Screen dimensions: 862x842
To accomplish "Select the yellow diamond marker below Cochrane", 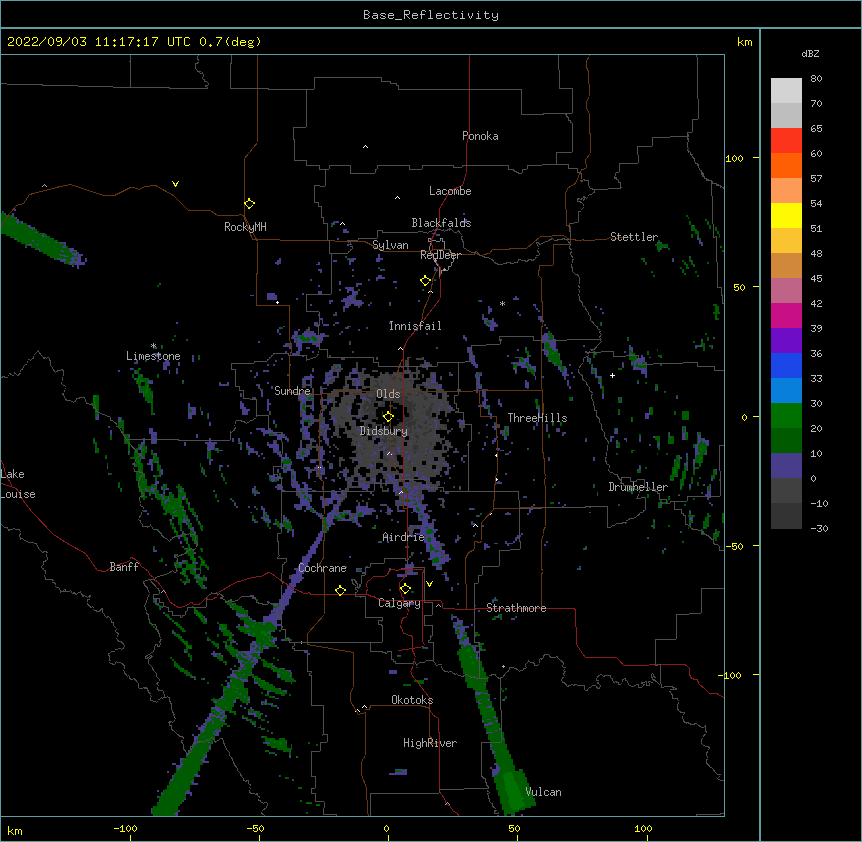I will point(340,590).
